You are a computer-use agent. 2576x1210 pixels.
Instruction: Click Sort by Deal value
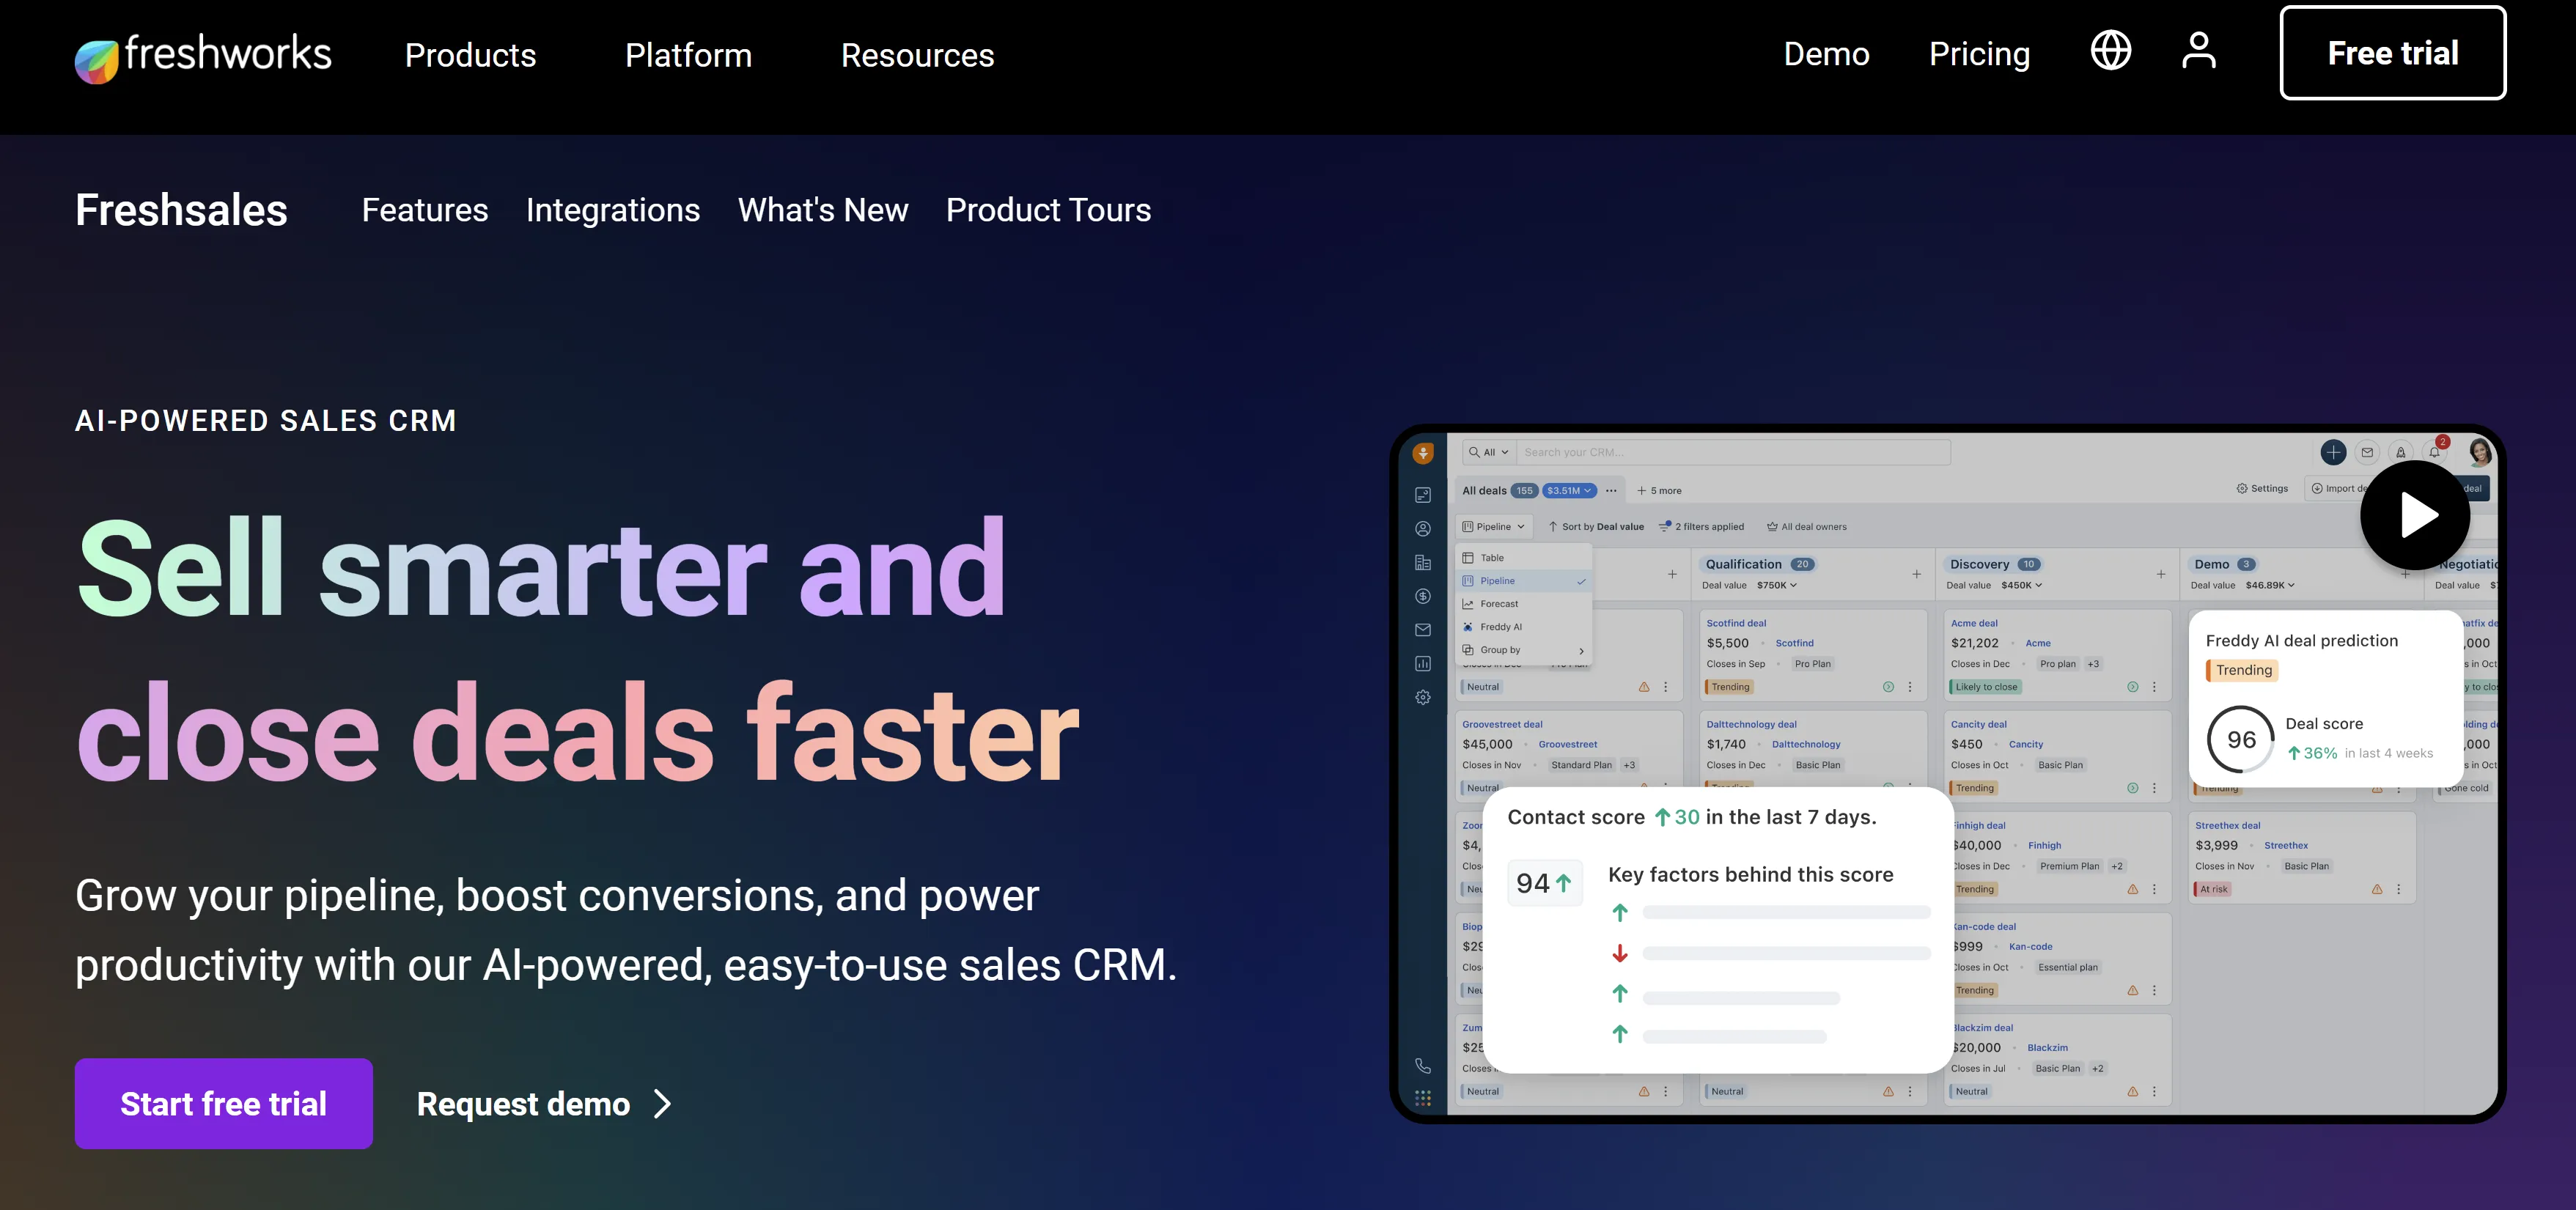[x=1596, y=527]
